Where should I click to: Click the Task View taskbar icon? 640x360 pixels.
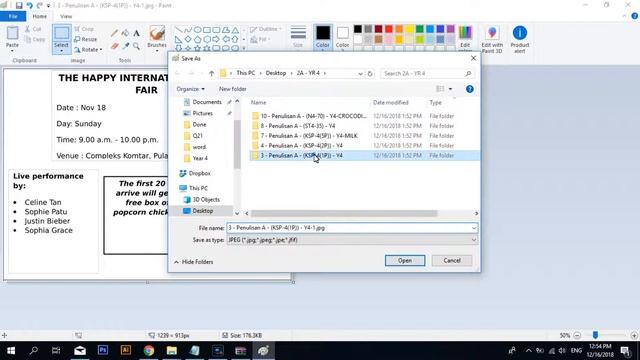coord(56,351)
